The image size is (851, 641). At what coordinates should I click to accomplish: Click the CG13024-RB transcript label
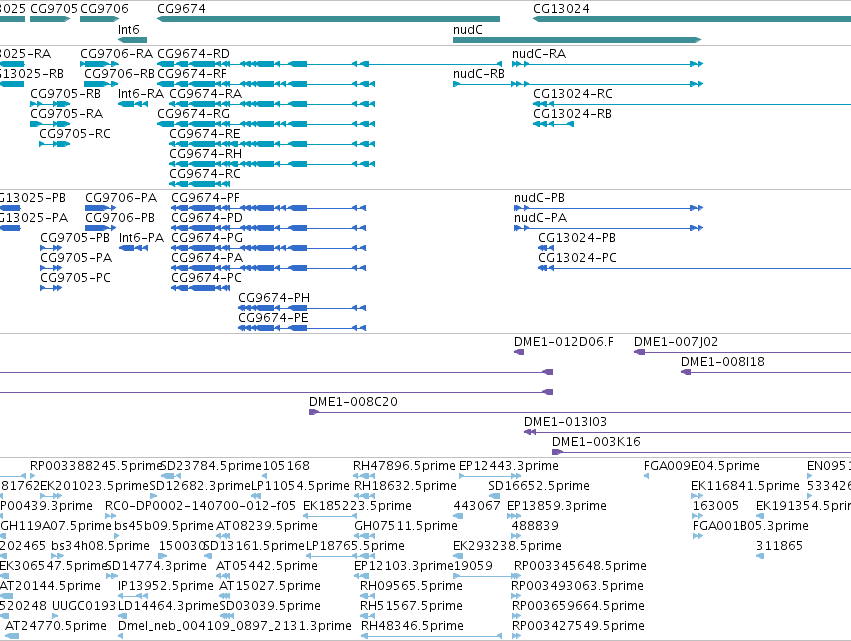572,114
